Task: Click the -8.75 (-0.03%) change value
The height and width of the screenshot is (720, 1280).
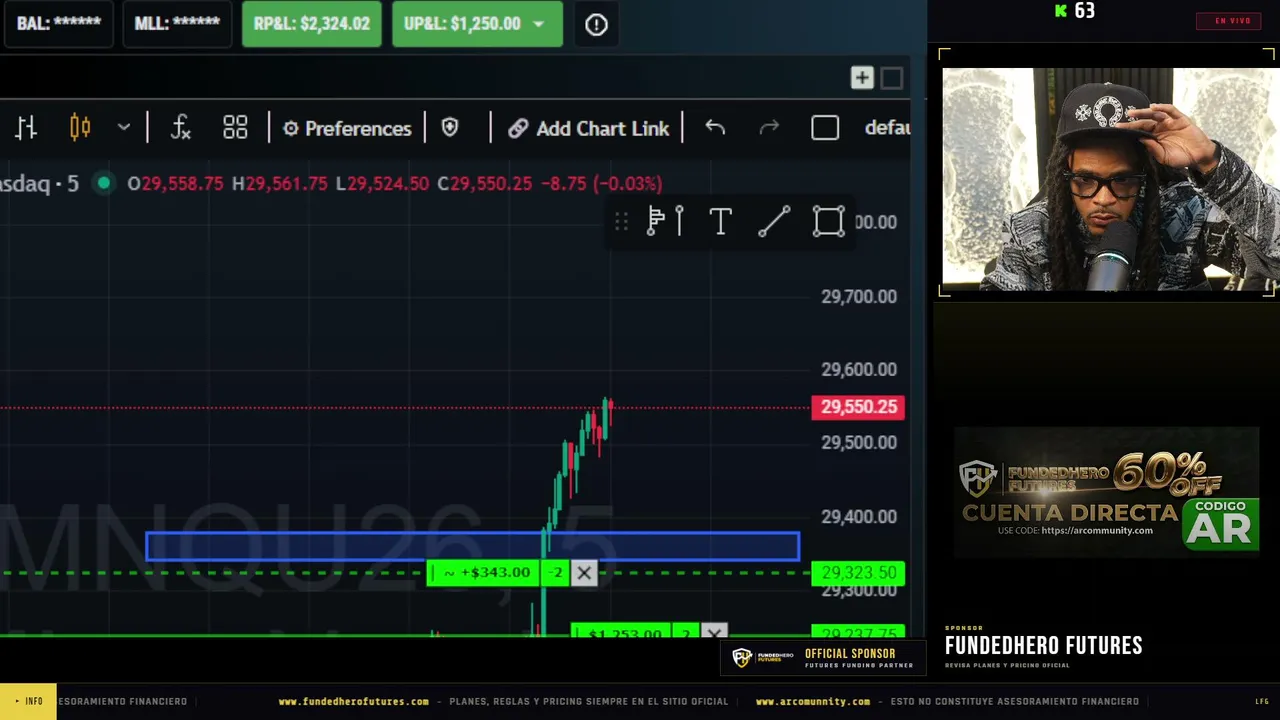Action: pos(601,184)
